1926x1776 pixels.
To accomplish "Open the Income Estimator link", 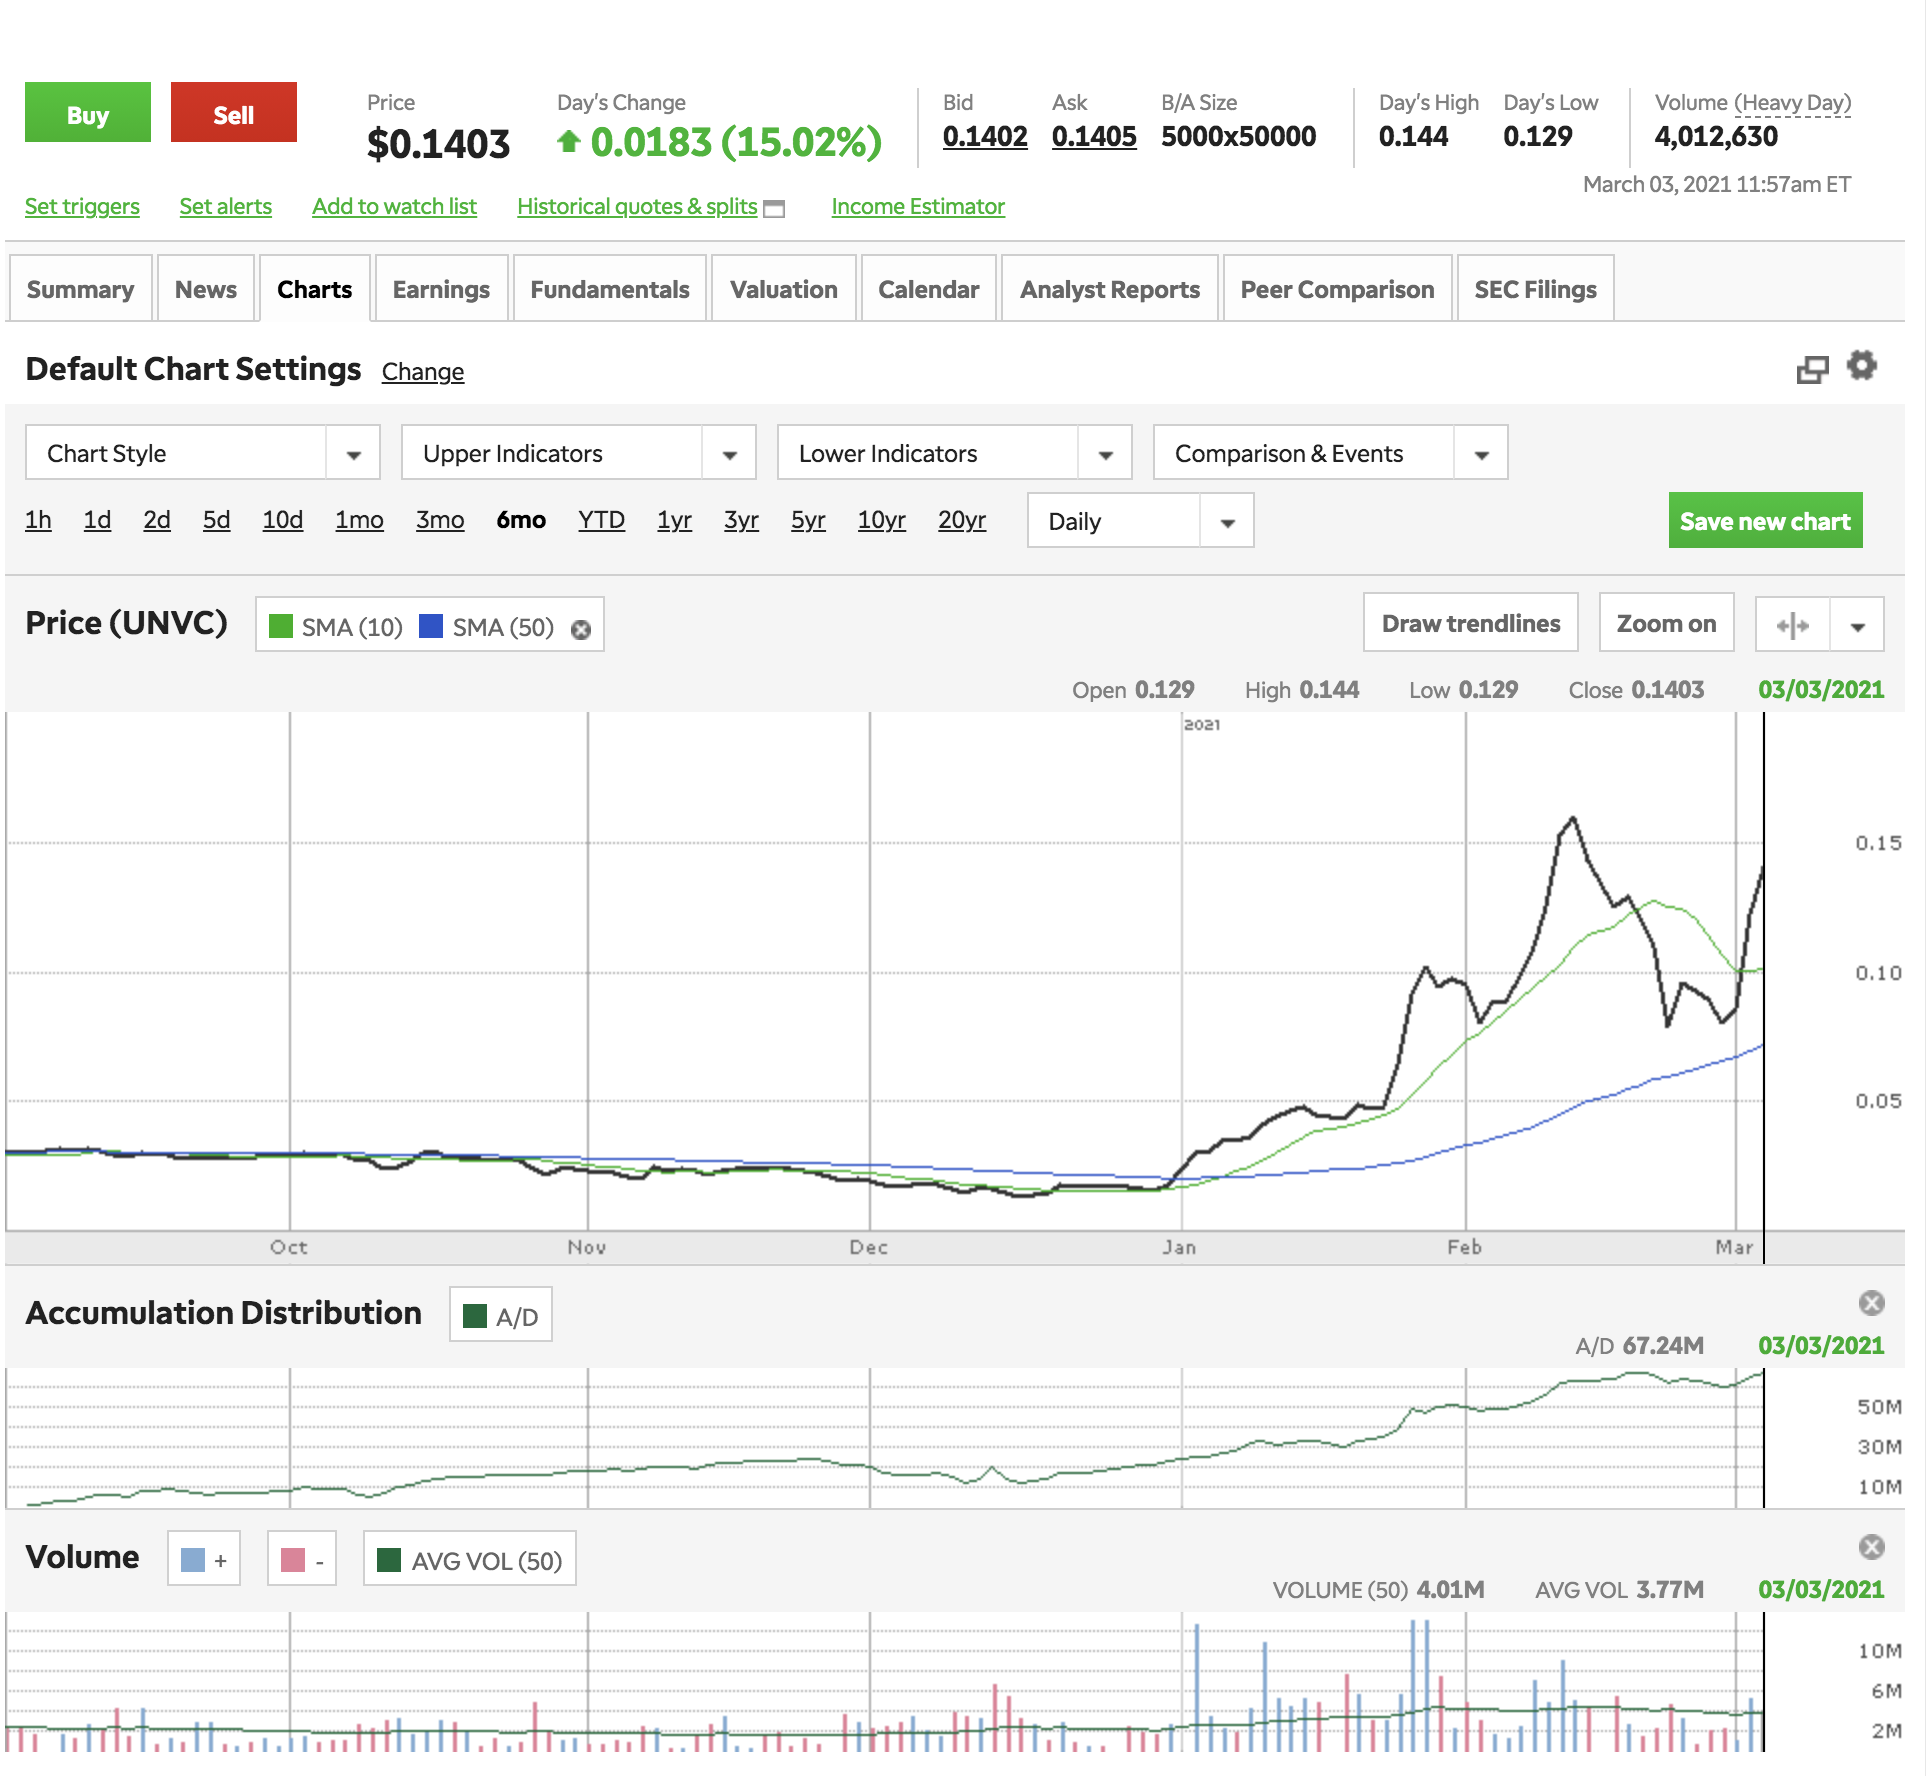I will [918, 206].
